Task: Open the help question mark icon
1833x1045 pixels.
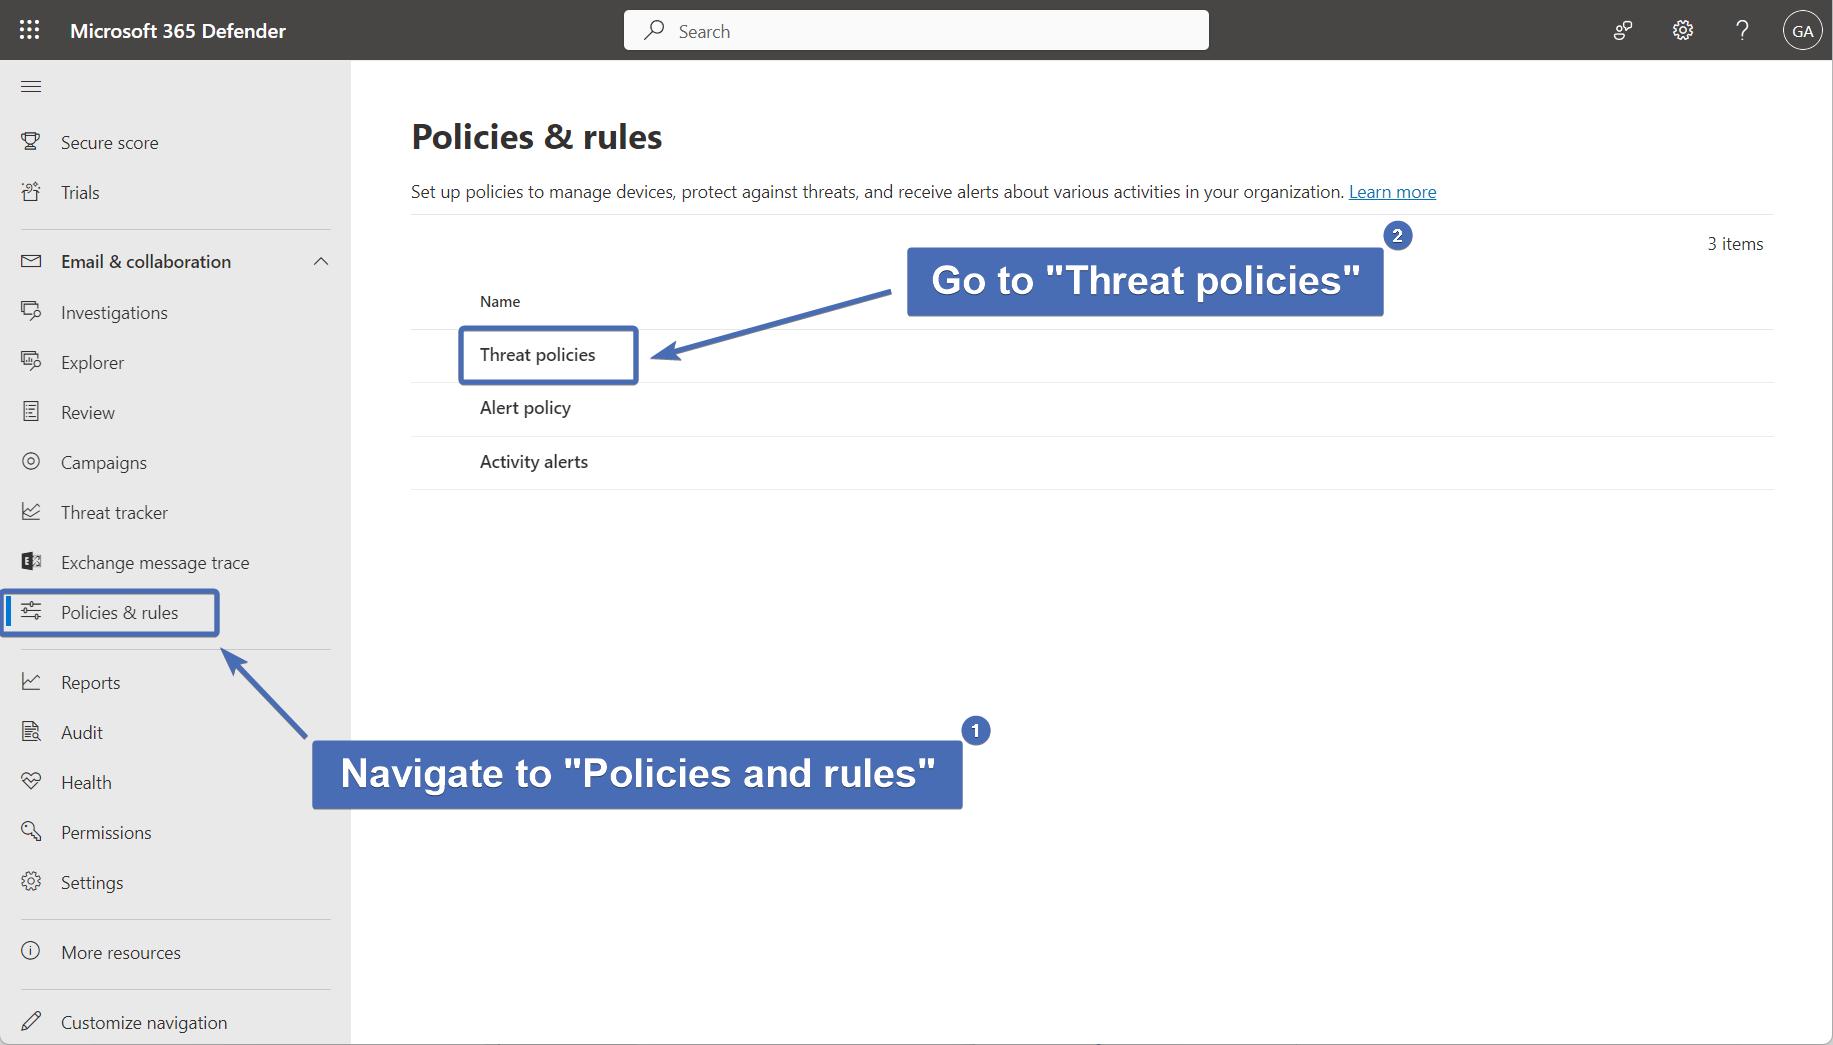Action: pos(1742,31)
